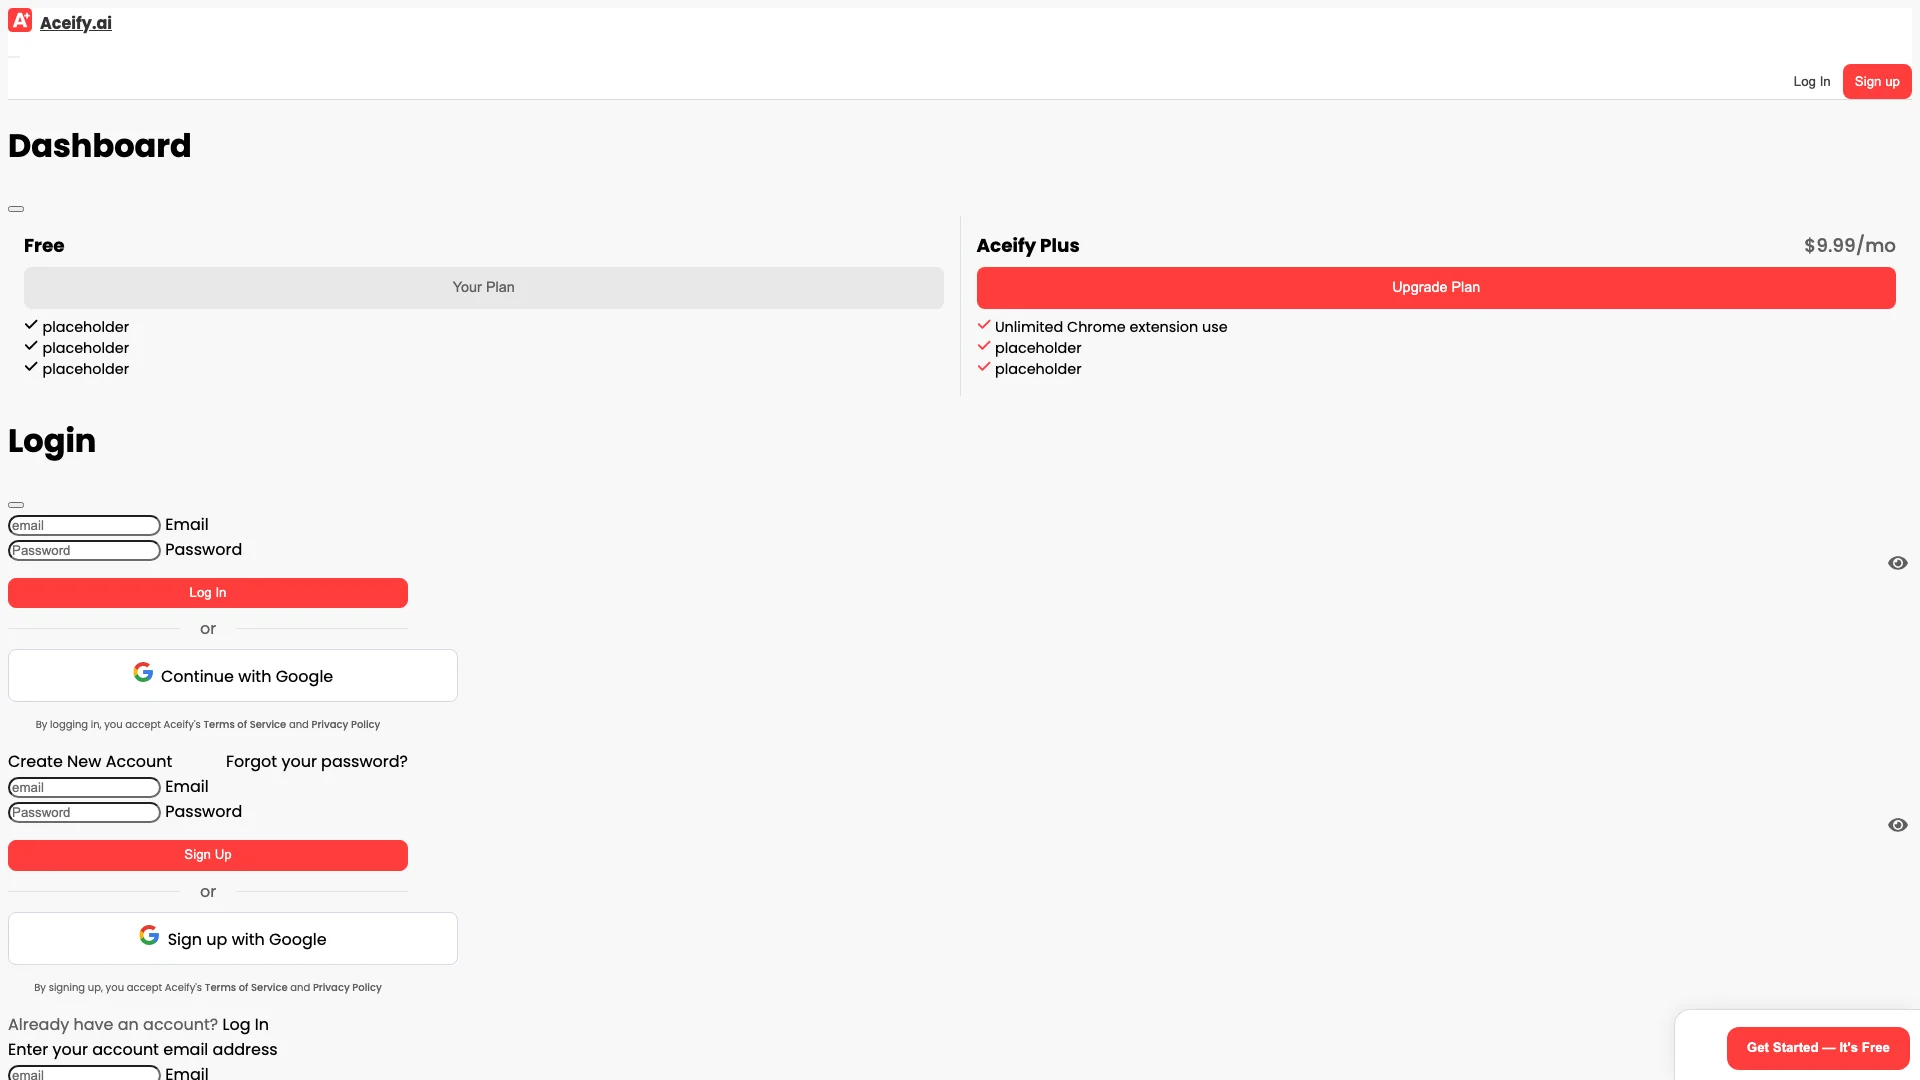Screen dimensions: 1920x1080
Task: Click the Aceify Plus placeholder checkbox
Action: pyautogui.click(x=984, y=347)
